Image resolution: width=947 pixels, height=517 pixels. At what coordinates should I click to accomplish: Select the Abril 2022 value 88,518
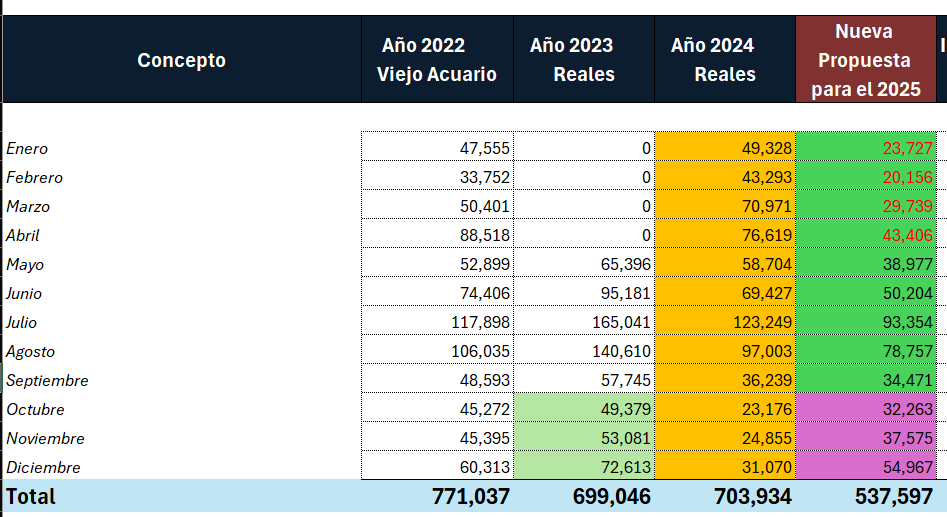click(x=437, y=236)
